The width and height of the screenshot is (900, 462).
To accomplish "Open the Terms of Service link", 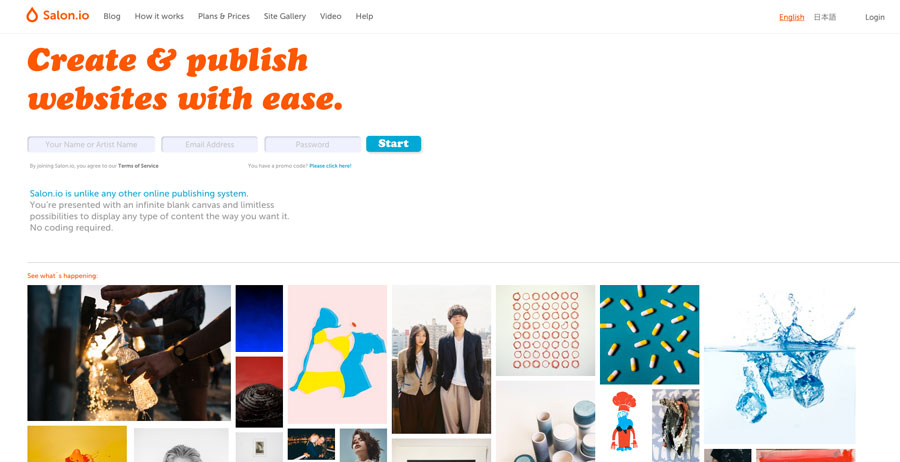I will 138,166.
